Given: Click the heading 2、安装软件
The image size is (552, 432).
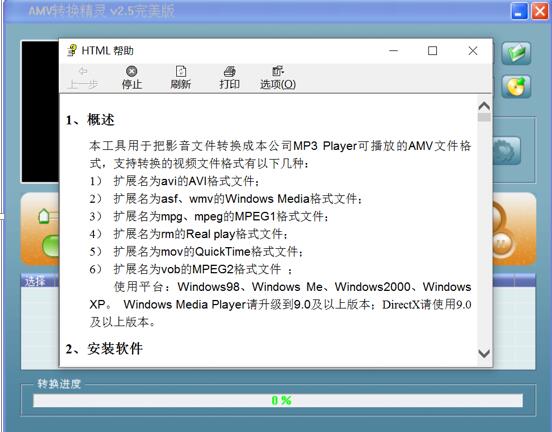Looking at the screenshot, I should [x=104, y=349].
